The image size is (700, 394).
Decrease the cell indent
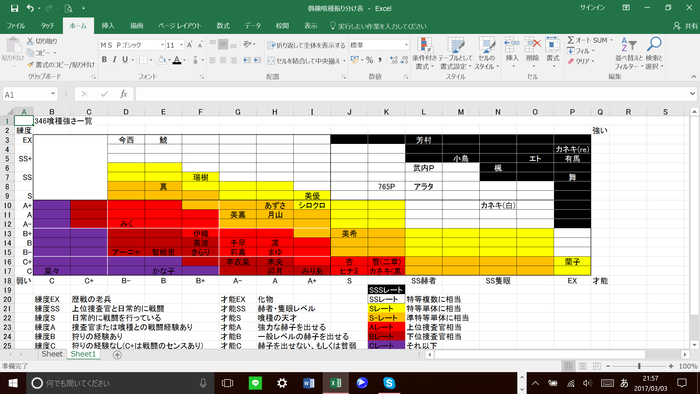tap(246, 60)
